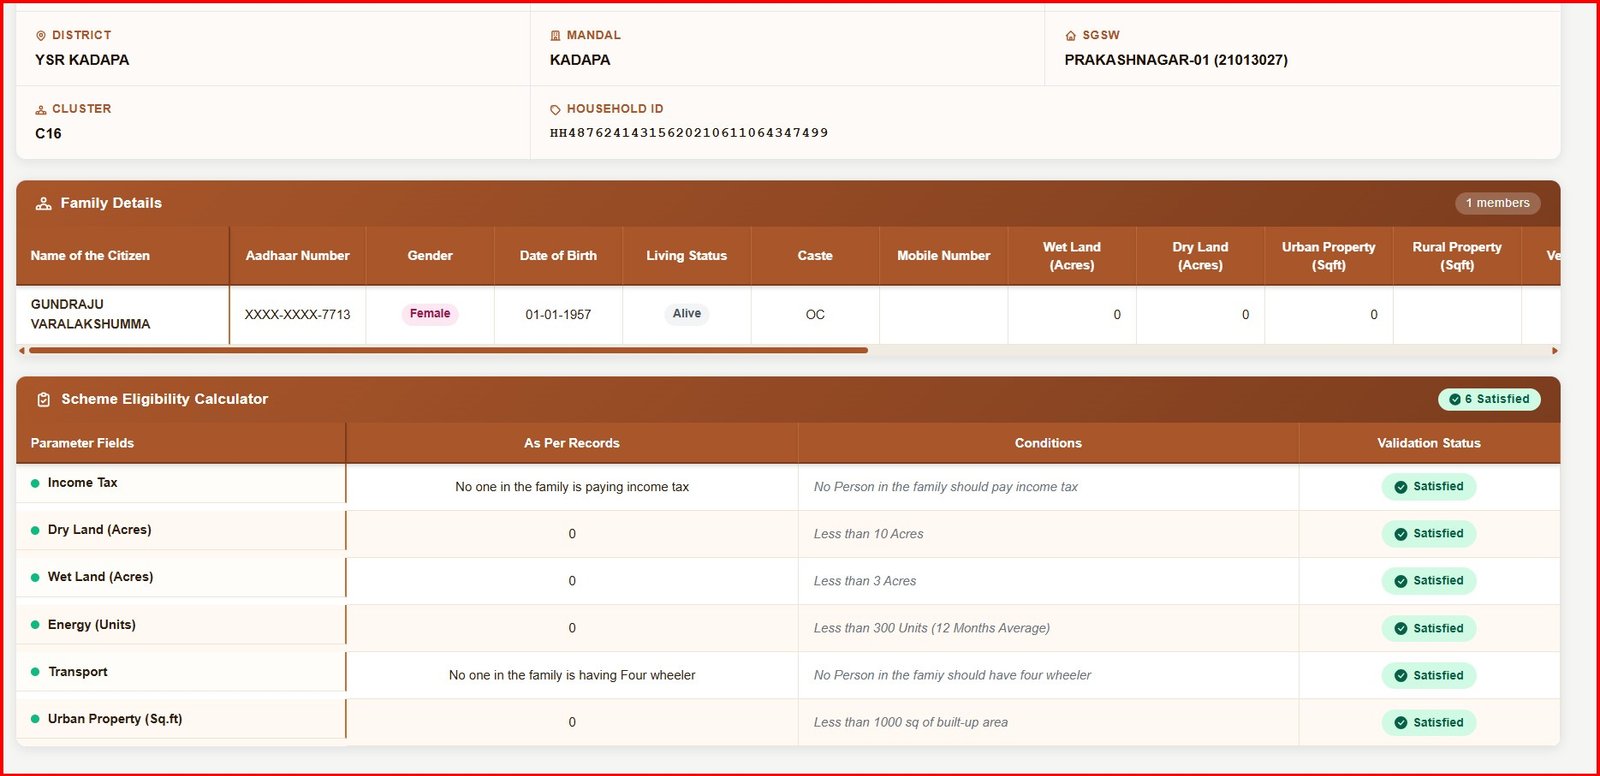Click the Urban Property Satisfied badge
Screen dimensions: 1600x776
click(x=1429, y=723)
